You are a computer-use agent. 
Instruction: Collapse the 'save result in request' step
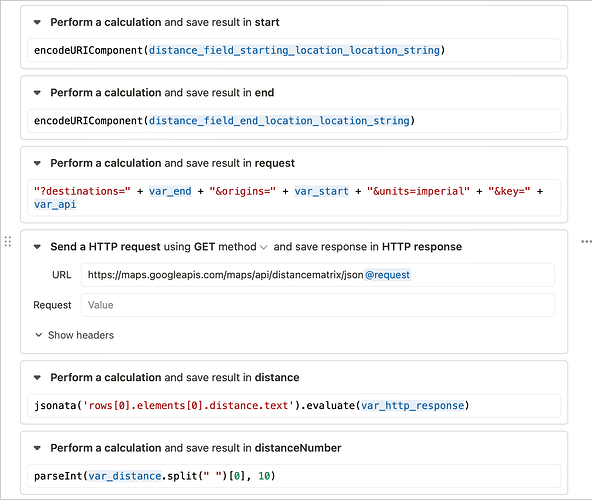click(x=37, y=163)
